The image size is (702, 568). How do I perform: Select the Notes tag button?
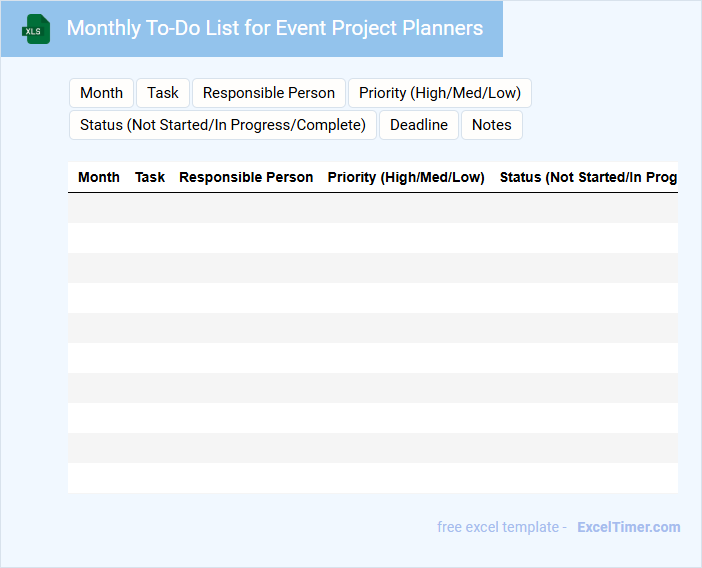[491, 125]
